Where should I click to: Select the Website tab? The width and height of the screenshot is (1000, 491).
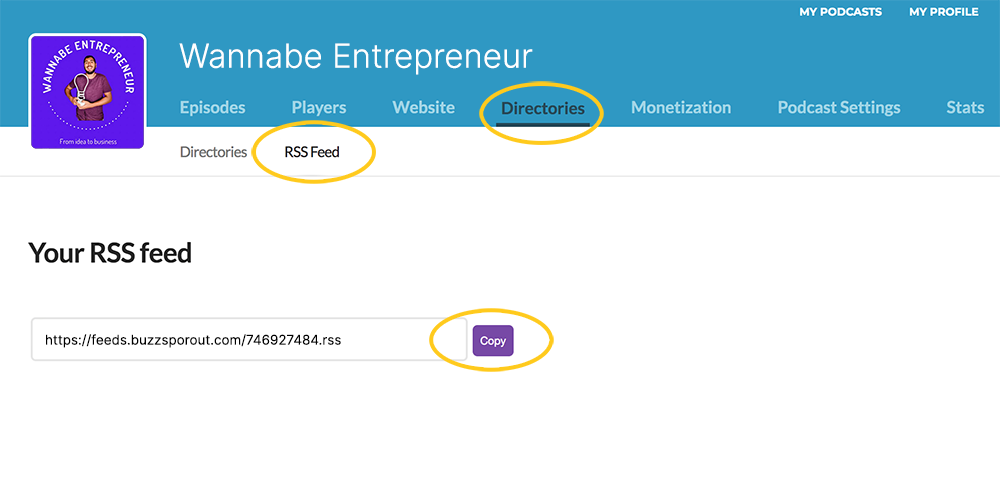click(423, 107)
